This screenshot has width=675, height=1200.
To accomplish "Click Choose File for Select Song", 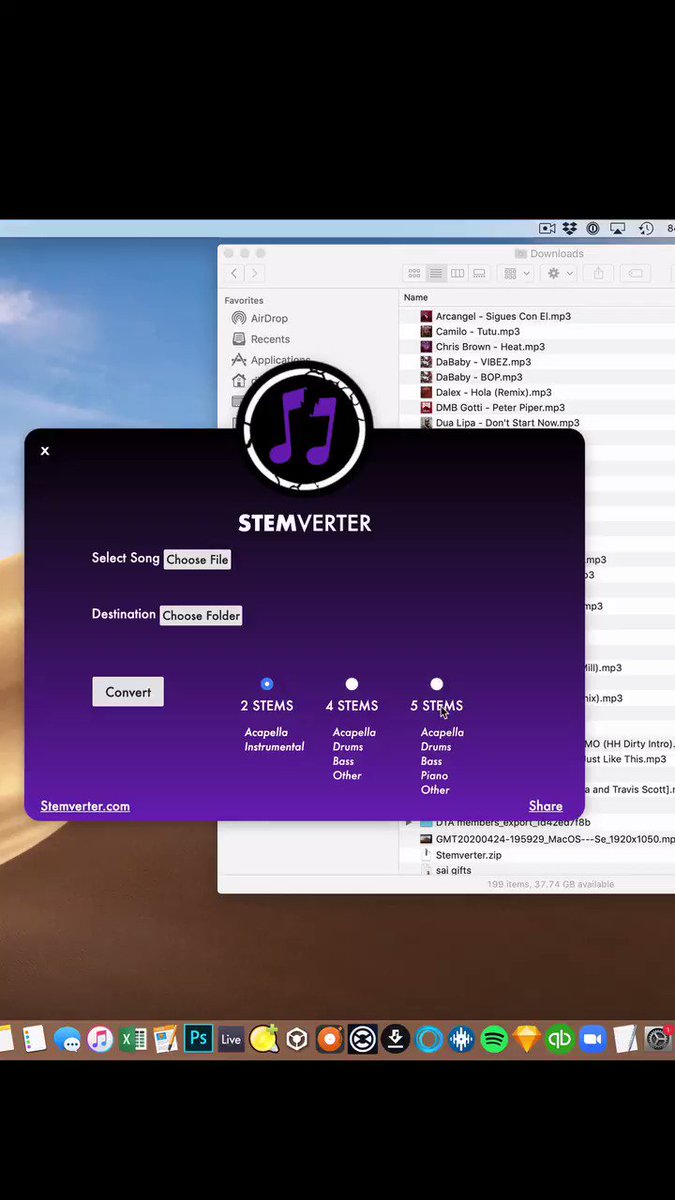I will click(197, 560).
